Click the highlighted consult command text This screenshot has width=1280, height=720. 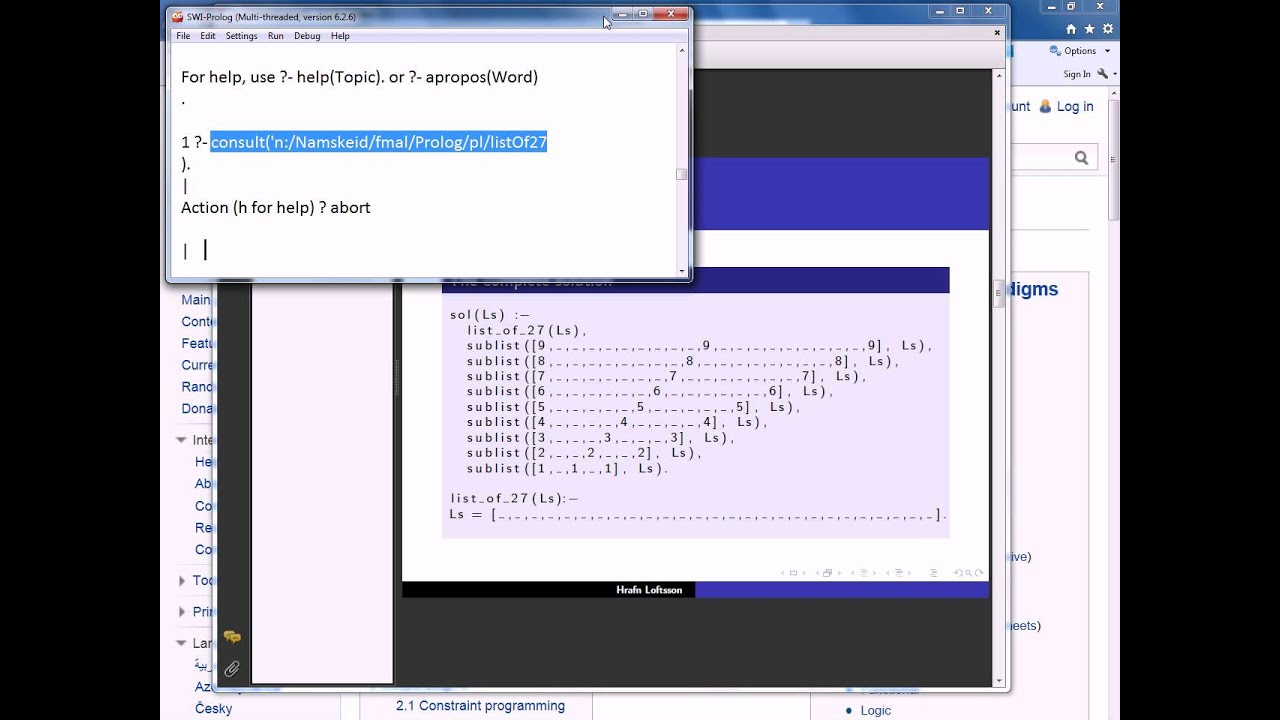(x=379, y=142)
